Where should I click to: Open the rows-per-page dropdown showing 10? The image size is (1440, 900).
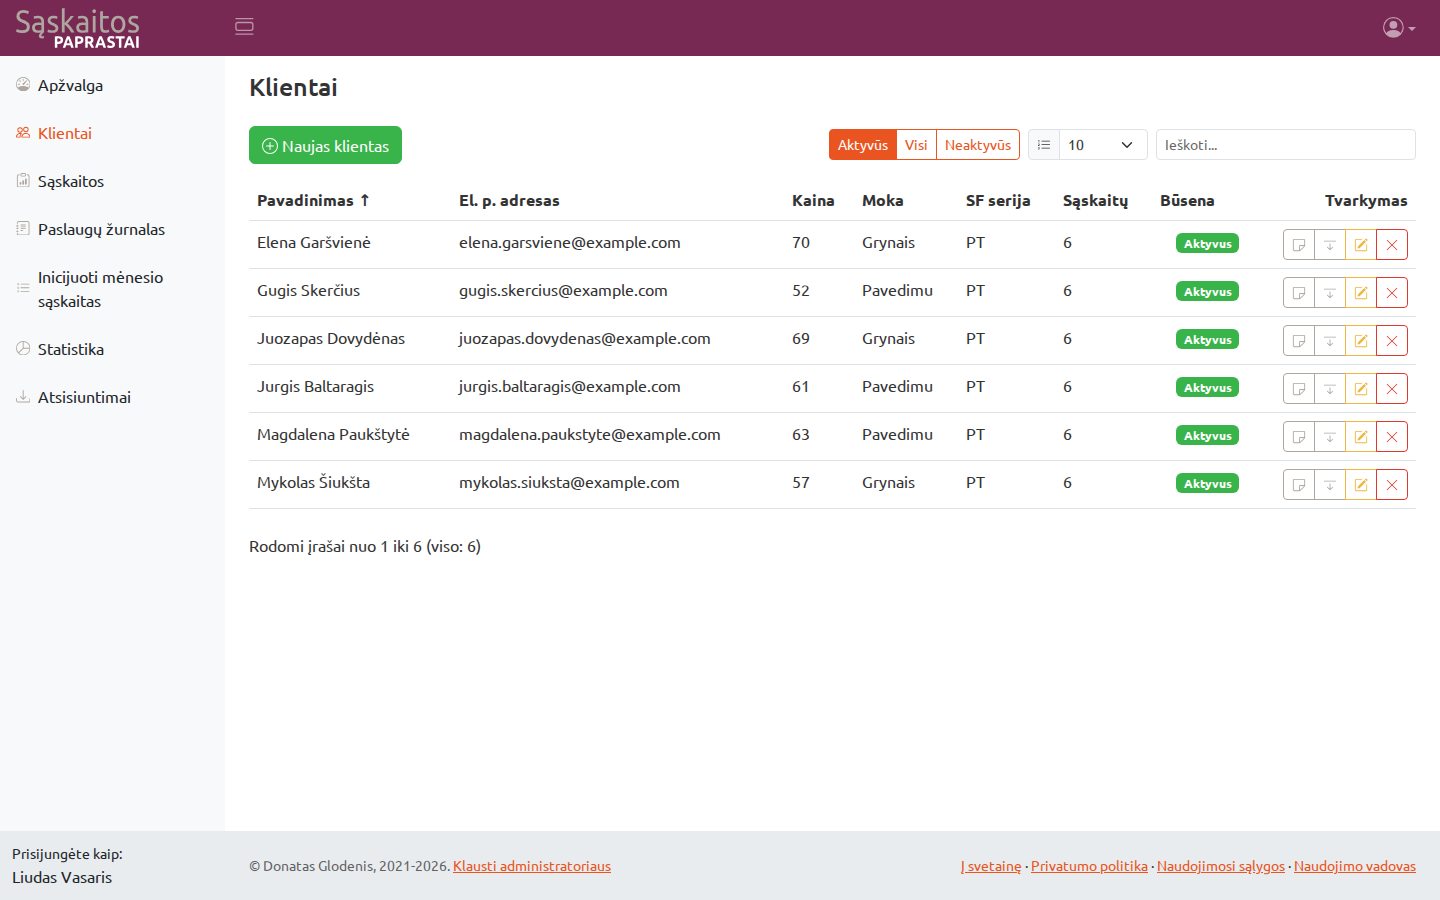(1103, 145)
